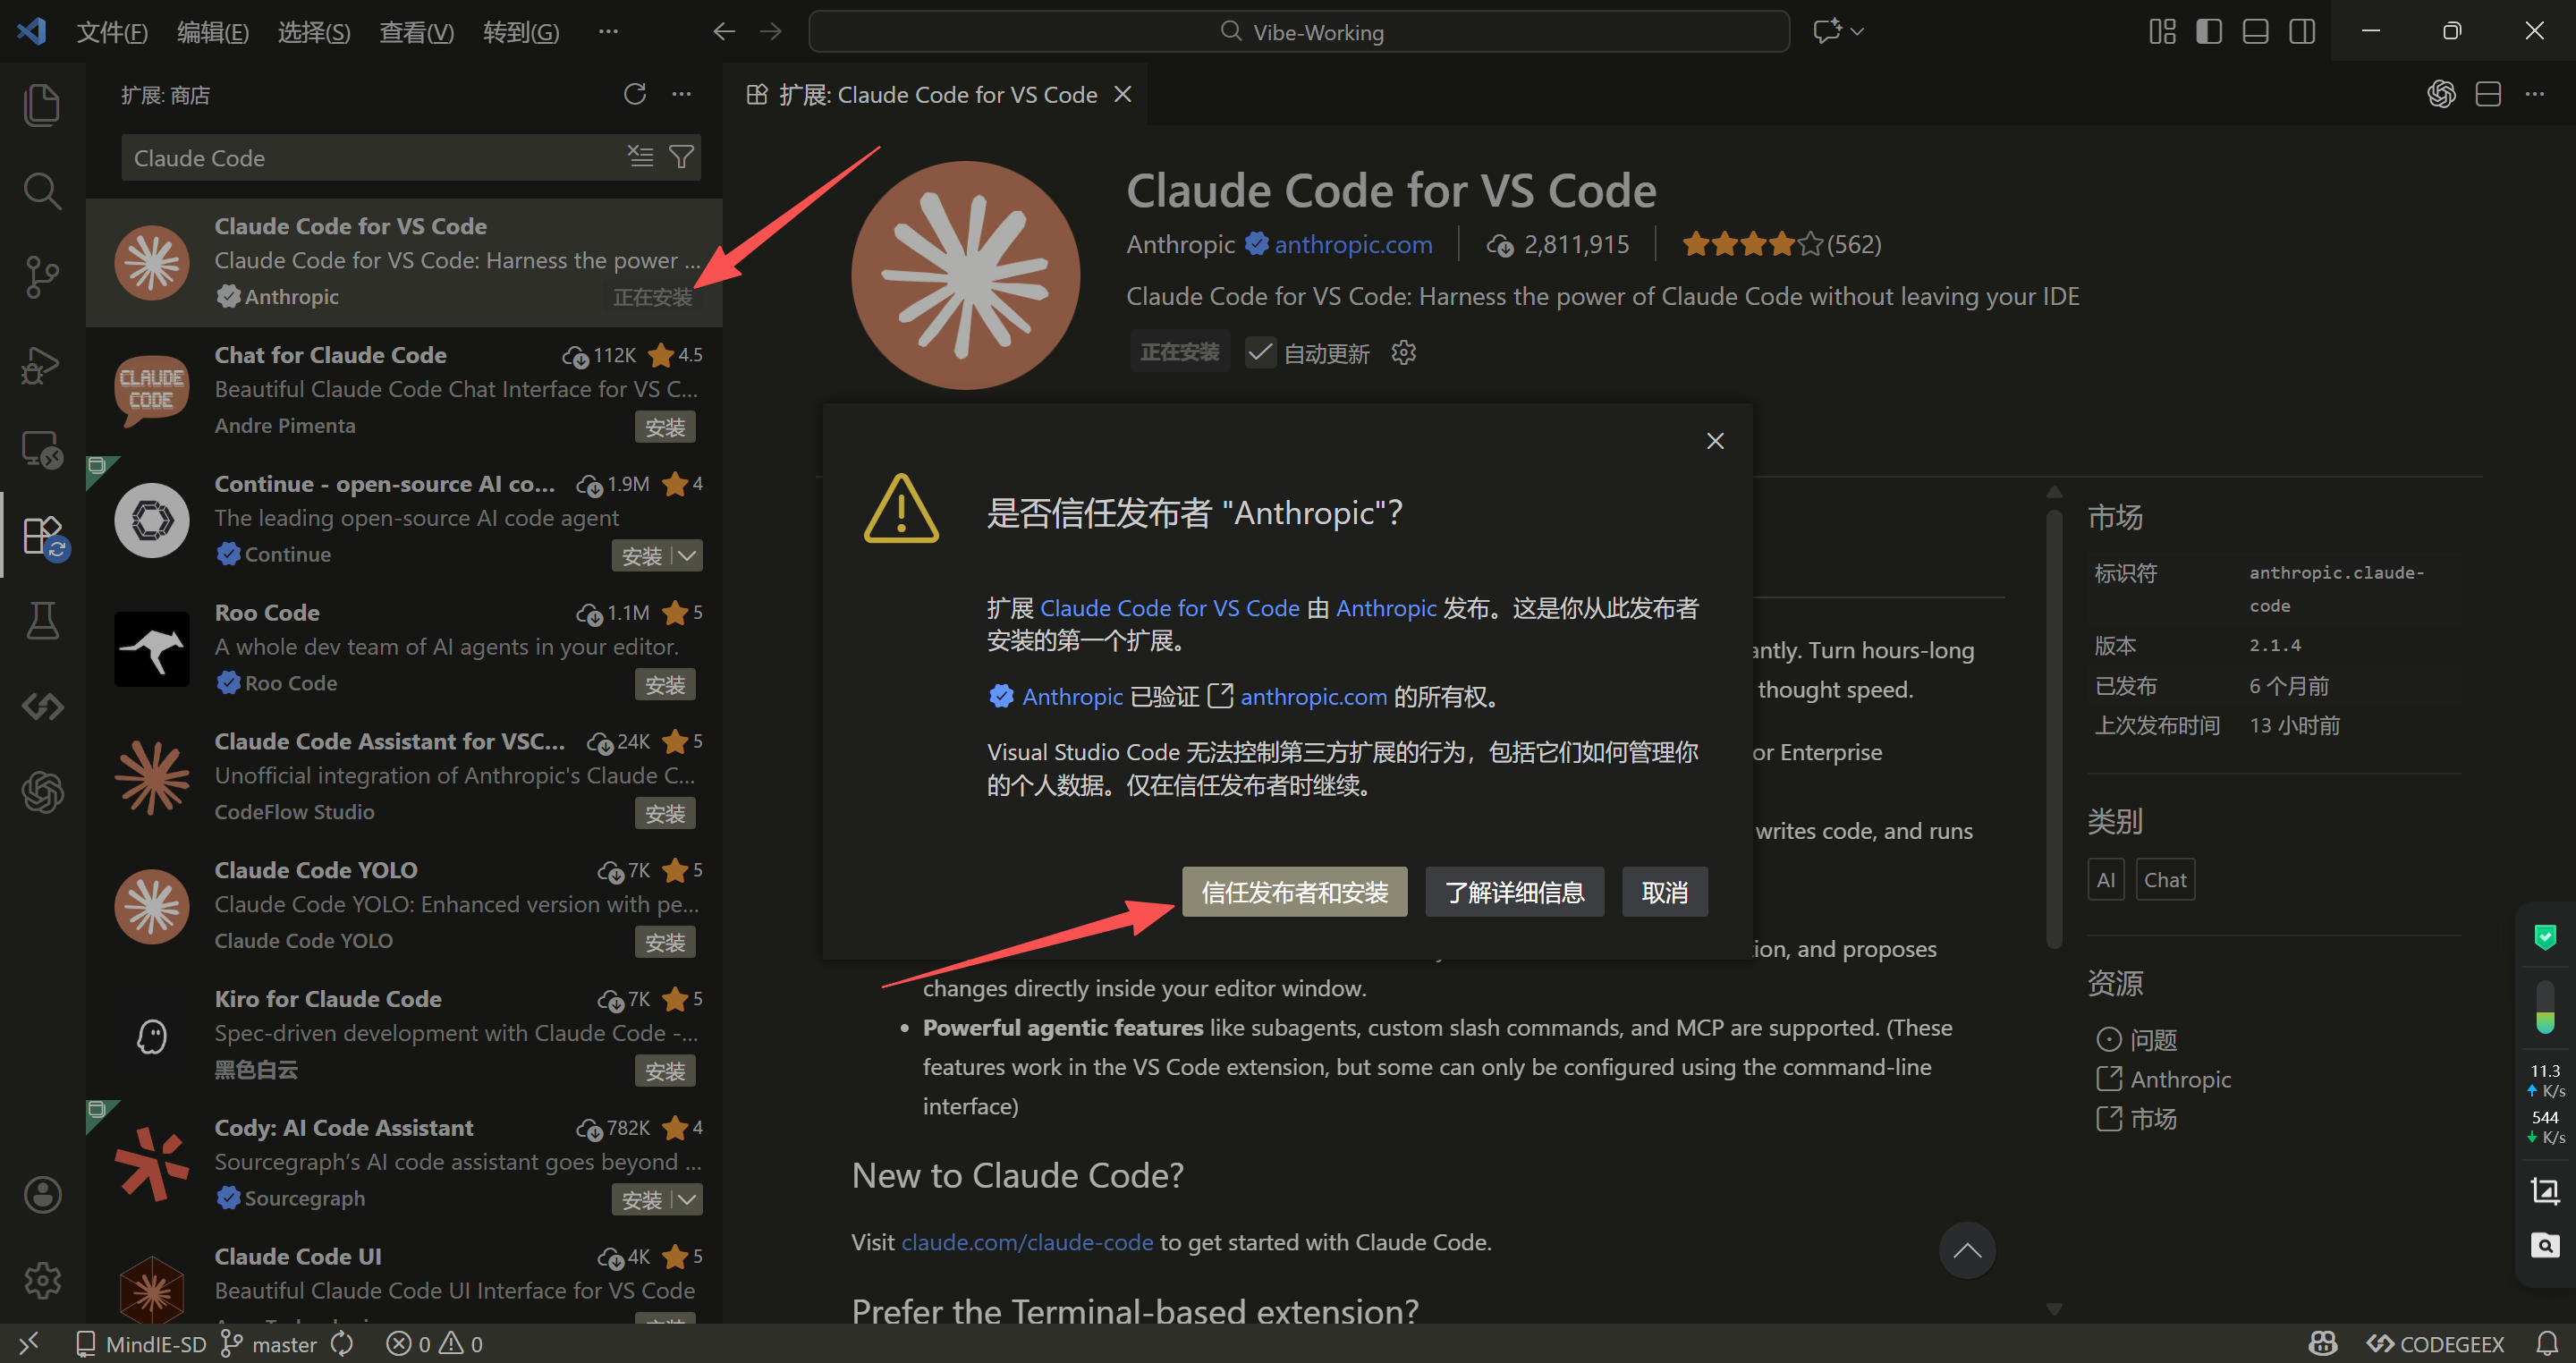This screenshot has width=2576, height=1363.
Task: Open the Source Control view
Action: 42,277
